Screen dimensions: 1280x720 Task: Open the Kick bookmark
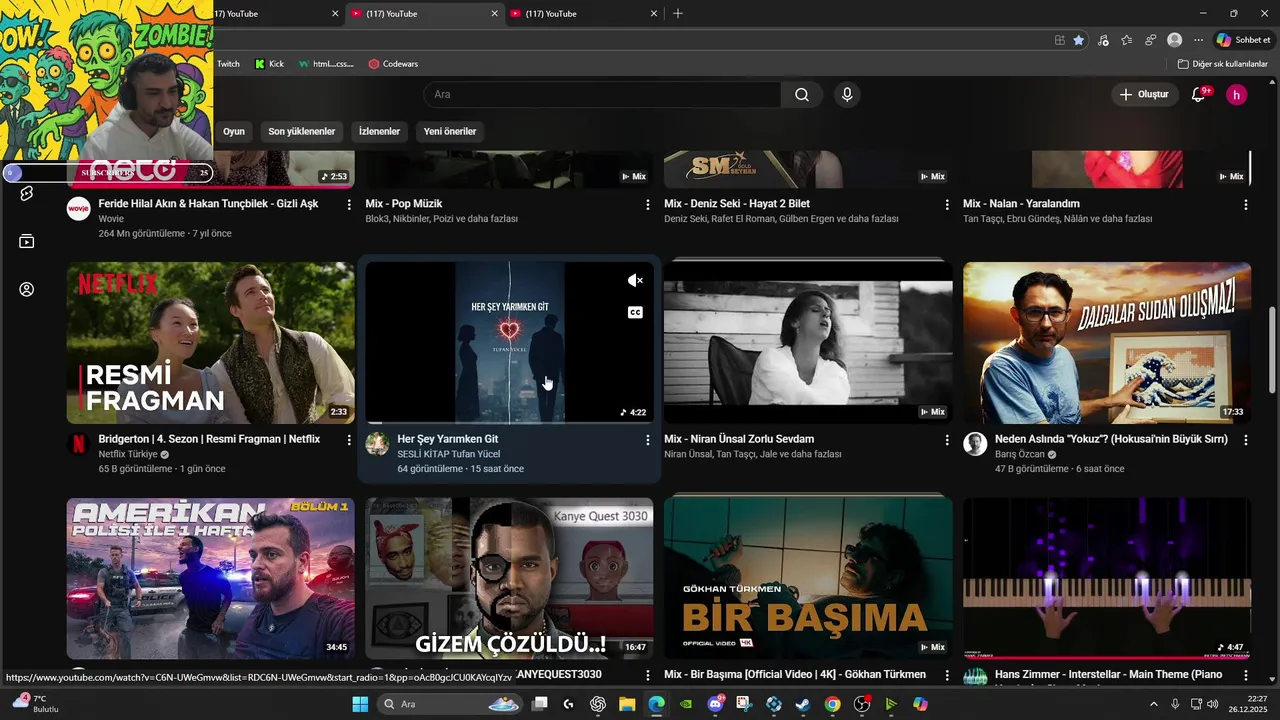point(269,64)
